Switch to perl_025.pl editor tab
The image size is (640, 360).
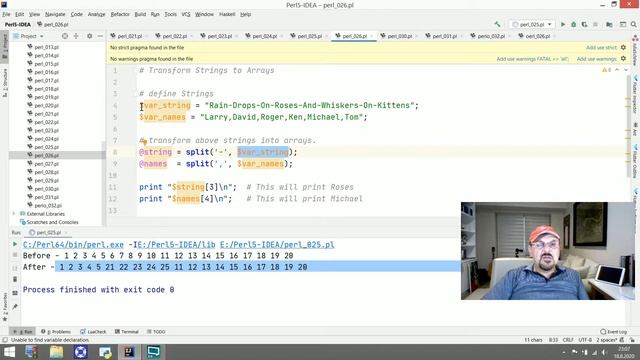(x=309, y=36)
